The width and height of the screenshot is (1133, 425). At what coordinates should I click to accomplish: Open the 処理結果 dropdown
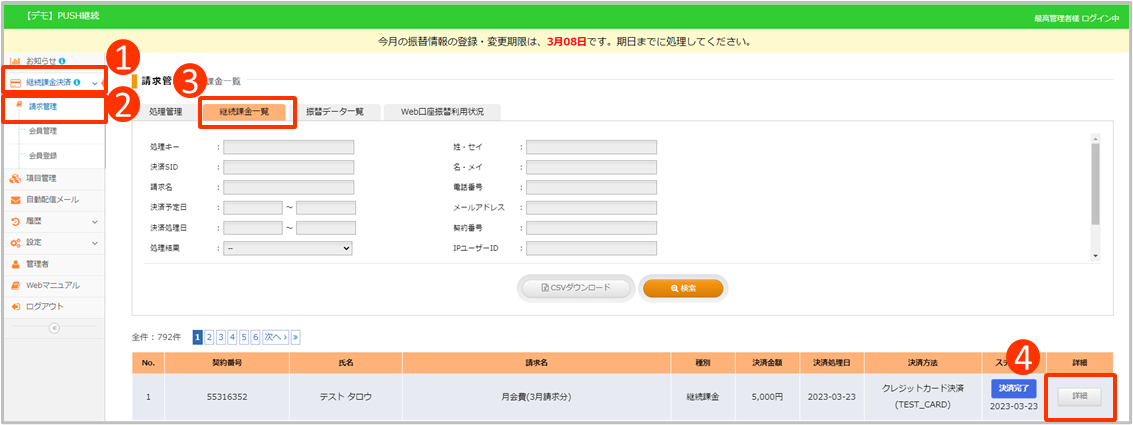[288, 248]
